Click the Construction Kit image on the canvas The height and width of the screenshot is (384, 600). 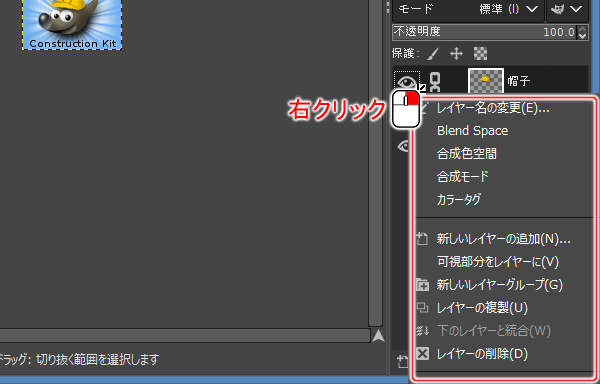click(72, 24)
